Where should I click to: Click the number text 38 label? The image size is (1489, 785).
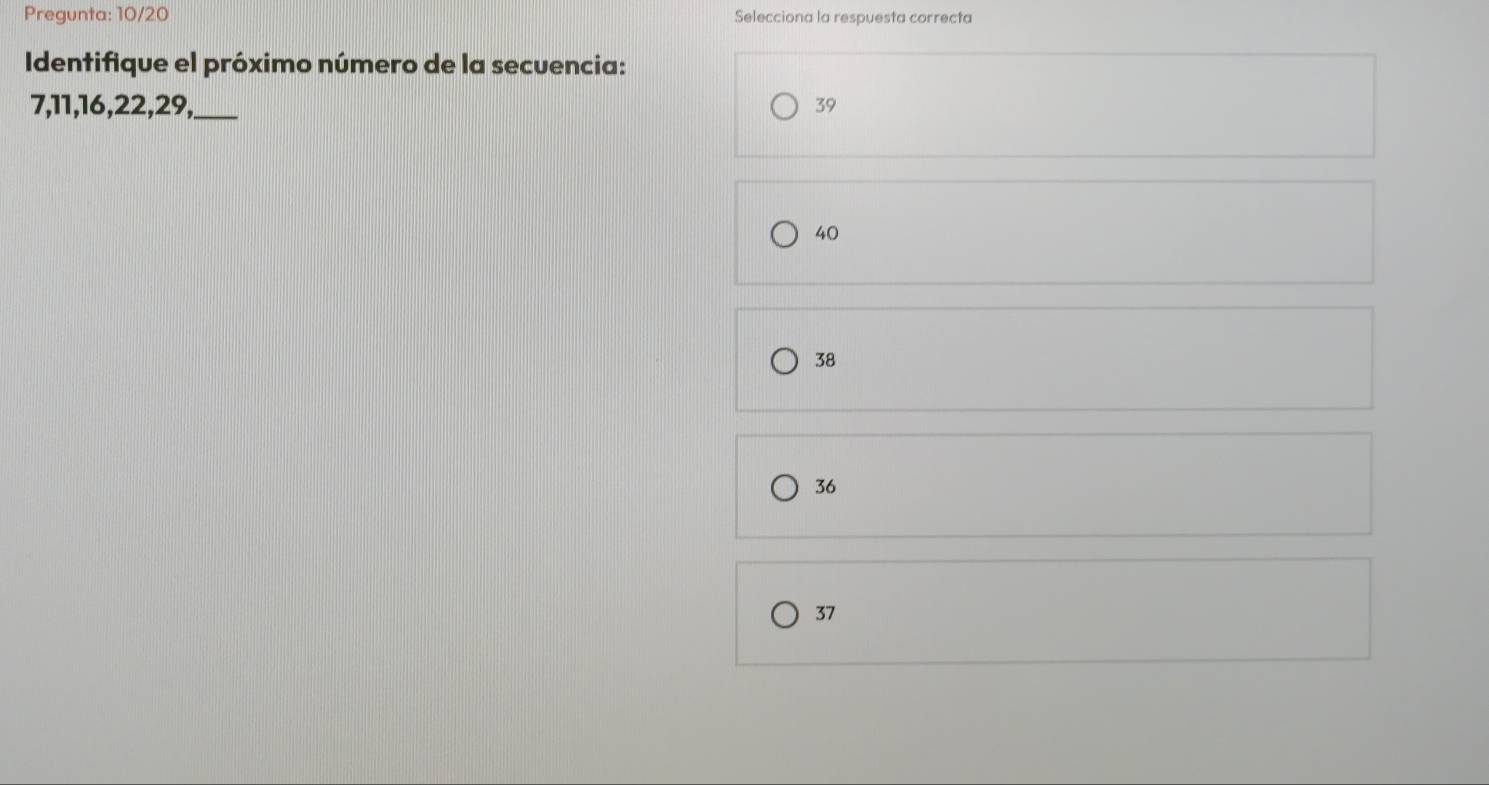point(825,360)
